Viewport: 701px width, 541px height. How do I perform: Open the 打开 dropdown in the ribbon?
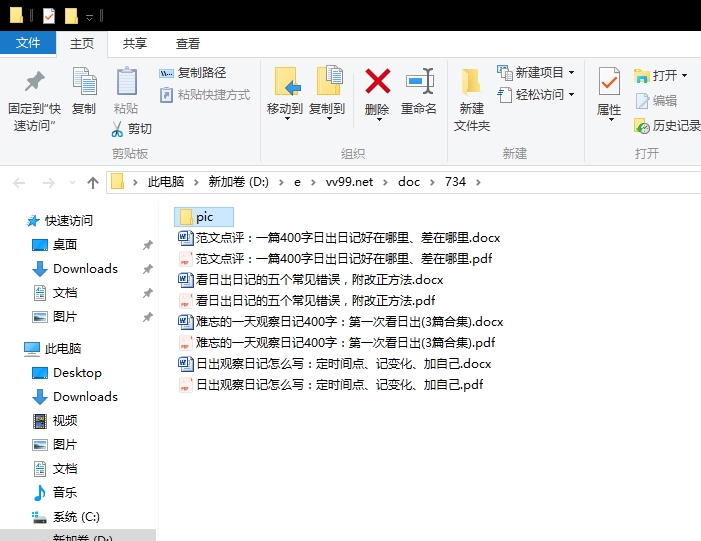click(x=661, y=76)
